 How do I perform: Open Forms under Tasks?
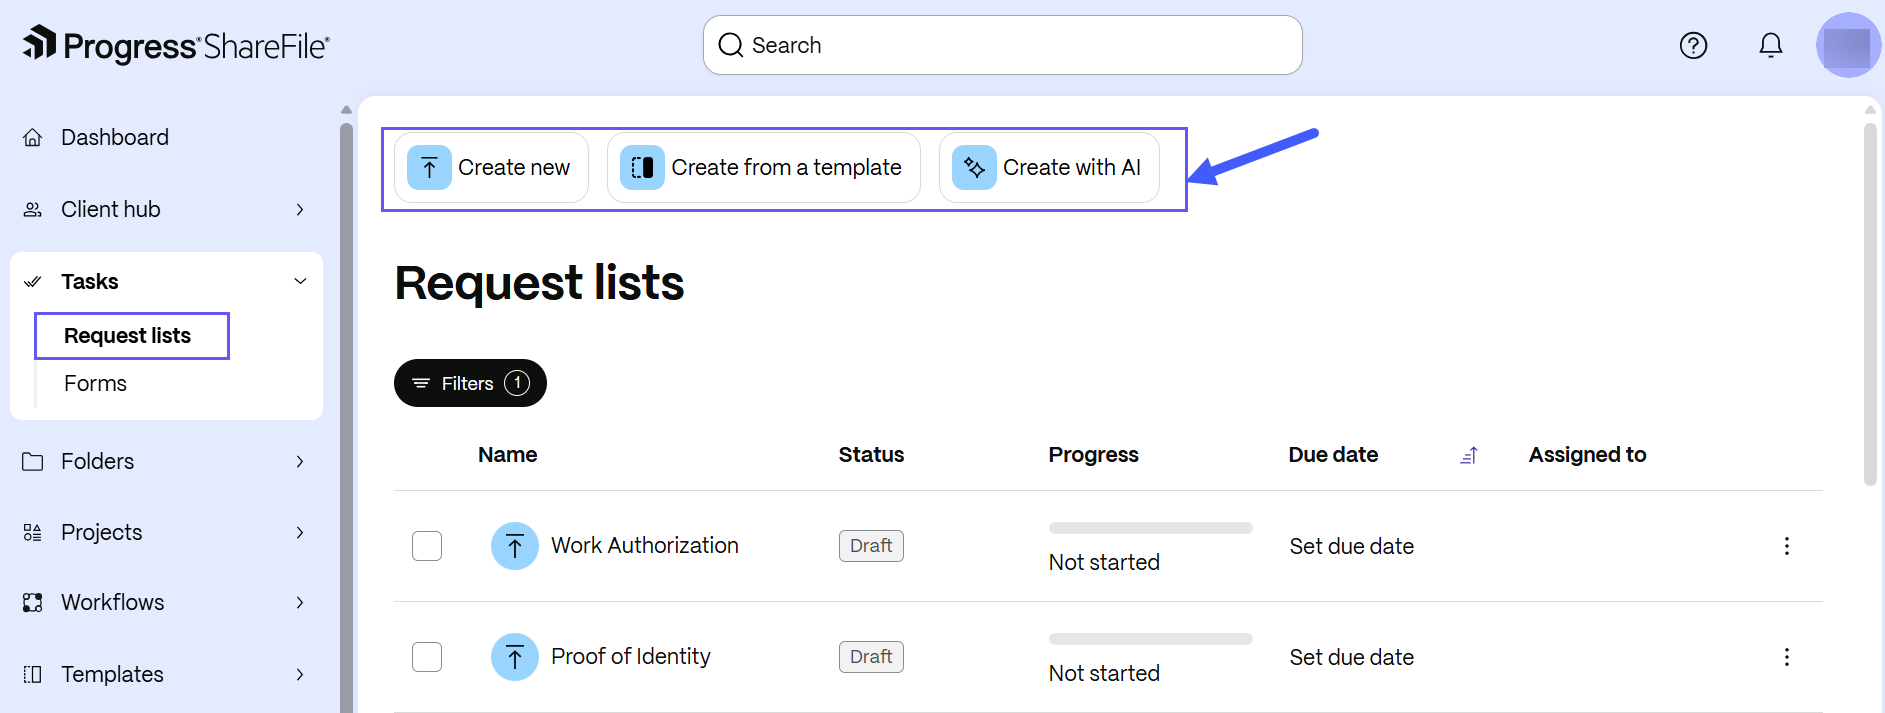click(96, 384)
